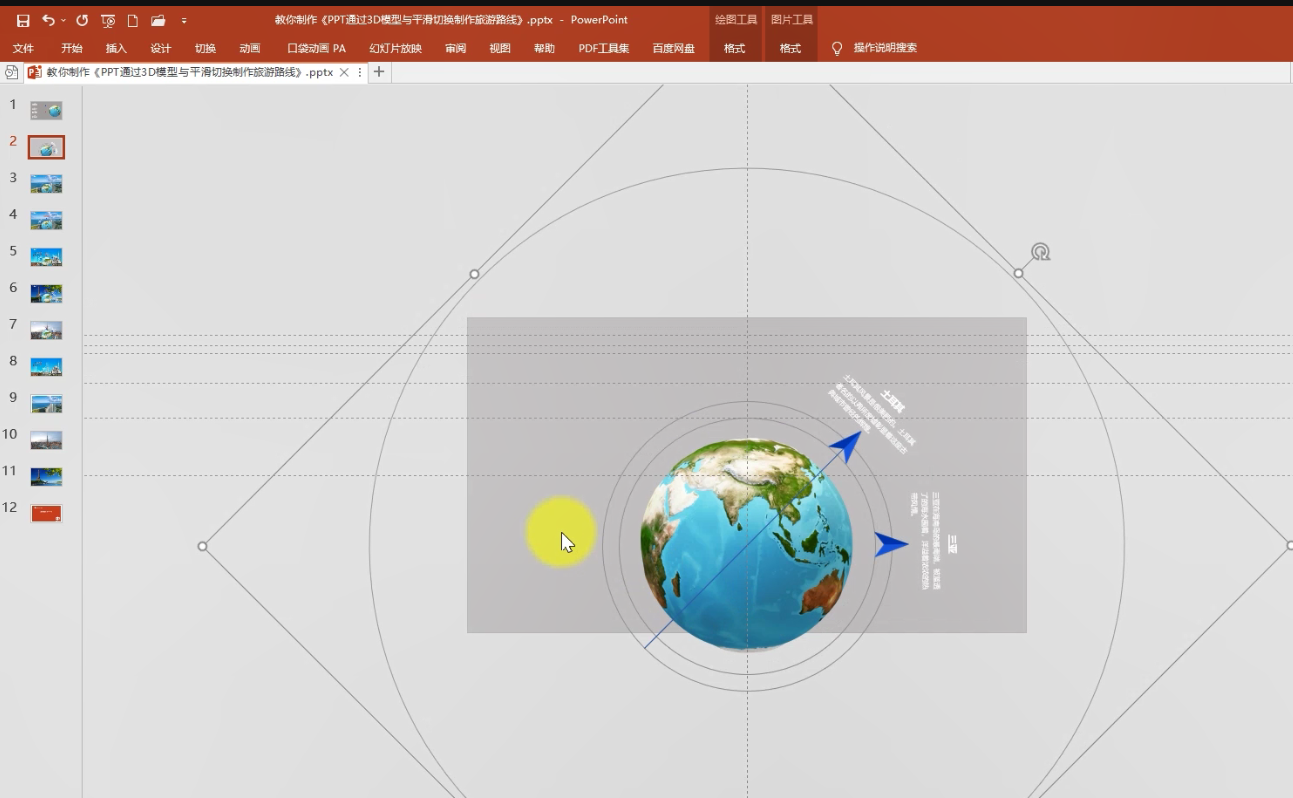Click the upper-right edge sizing handle

[x=1018, y=273]
